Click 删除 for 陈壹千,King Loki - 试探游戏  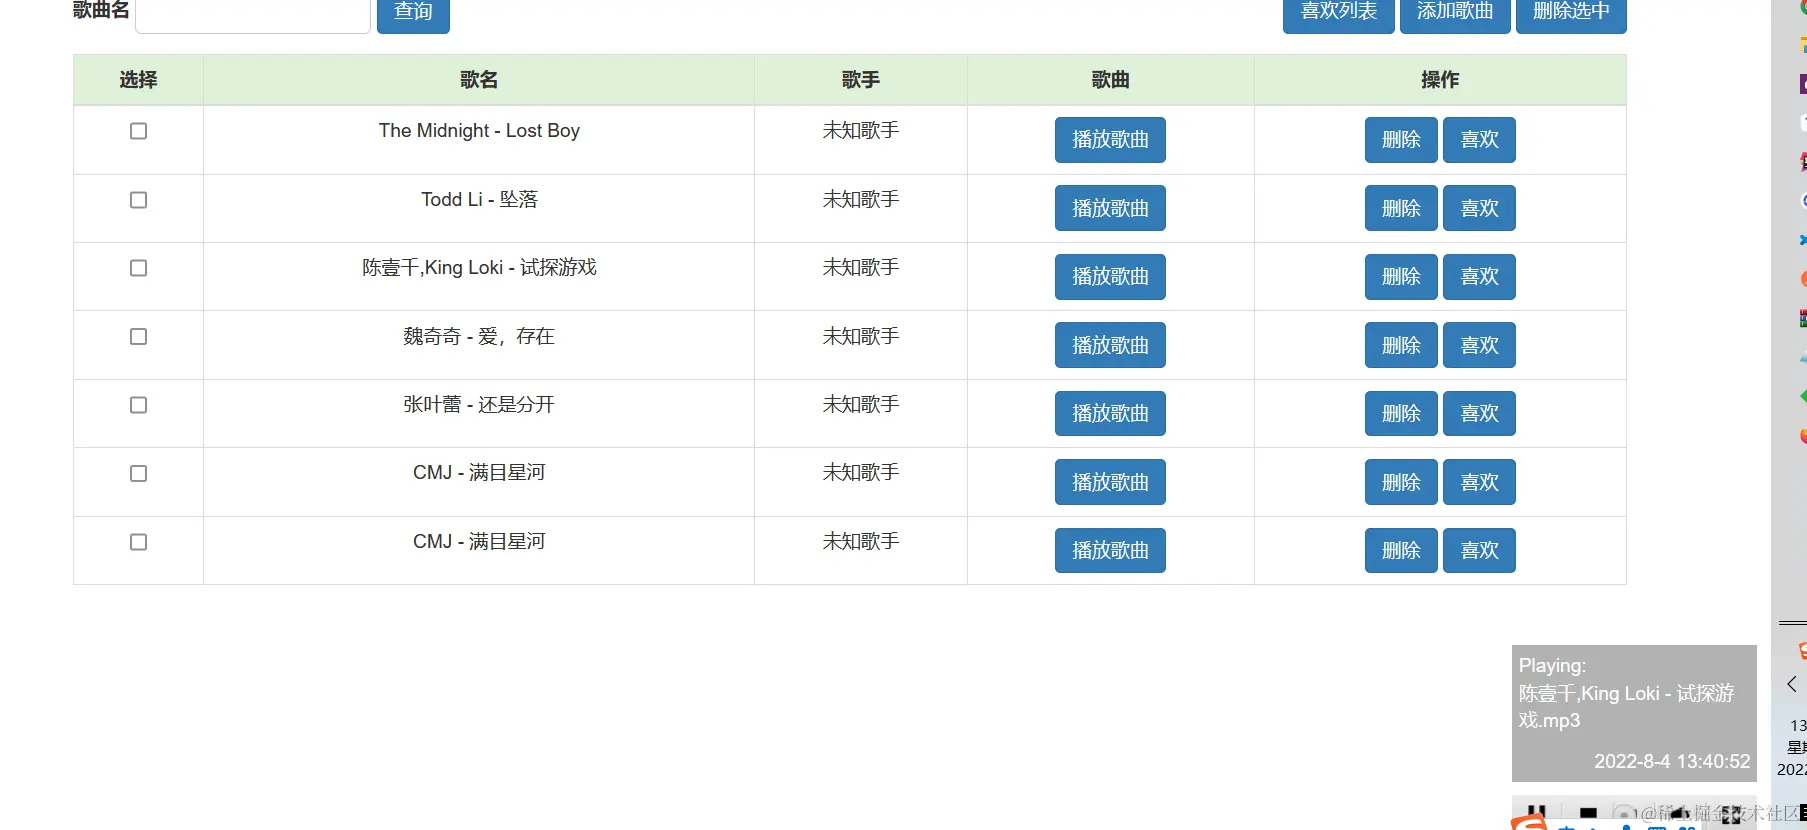coord(1401,277)
